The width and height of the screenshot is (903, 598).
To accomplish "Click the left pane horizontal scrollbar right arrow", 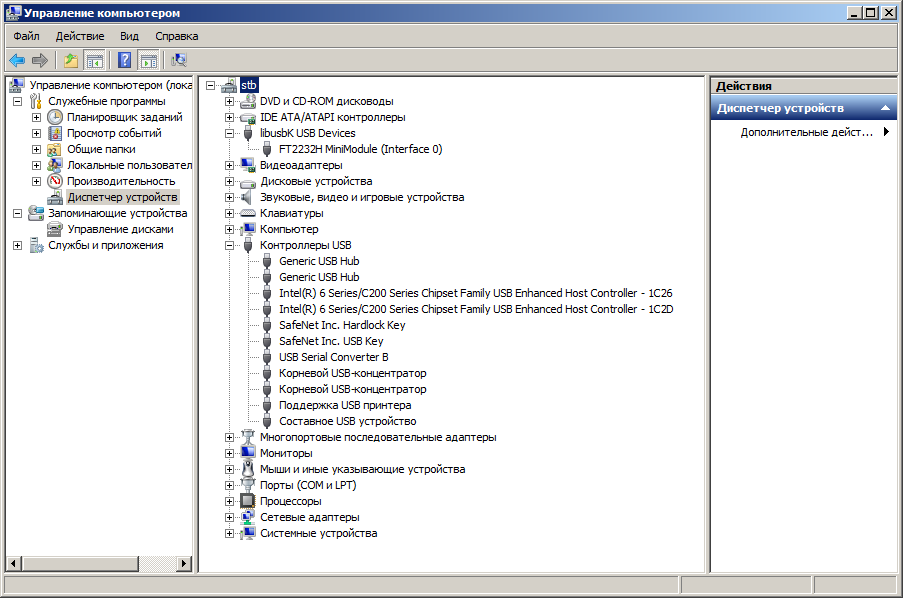I will pyautogui.click(x=184, y=563).
